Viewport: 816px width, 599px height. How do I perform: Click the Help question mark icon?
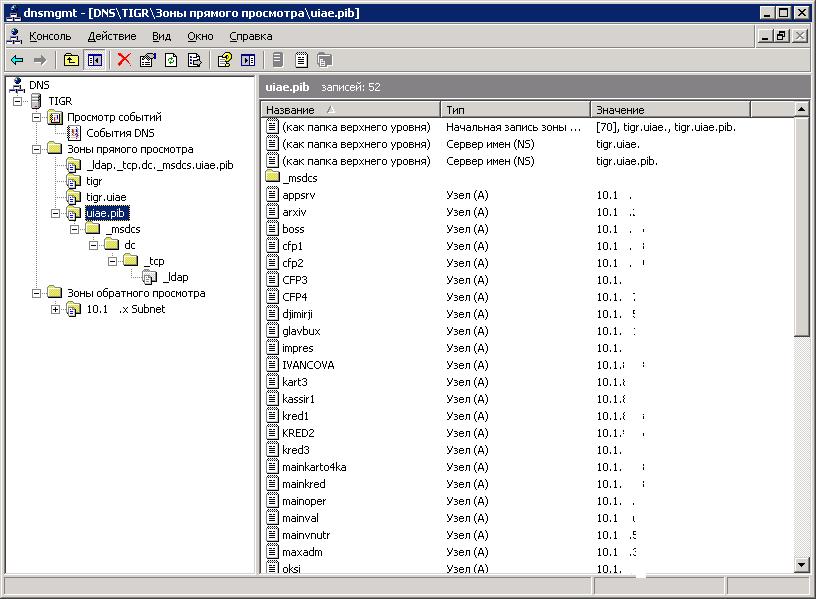point(225,60)
